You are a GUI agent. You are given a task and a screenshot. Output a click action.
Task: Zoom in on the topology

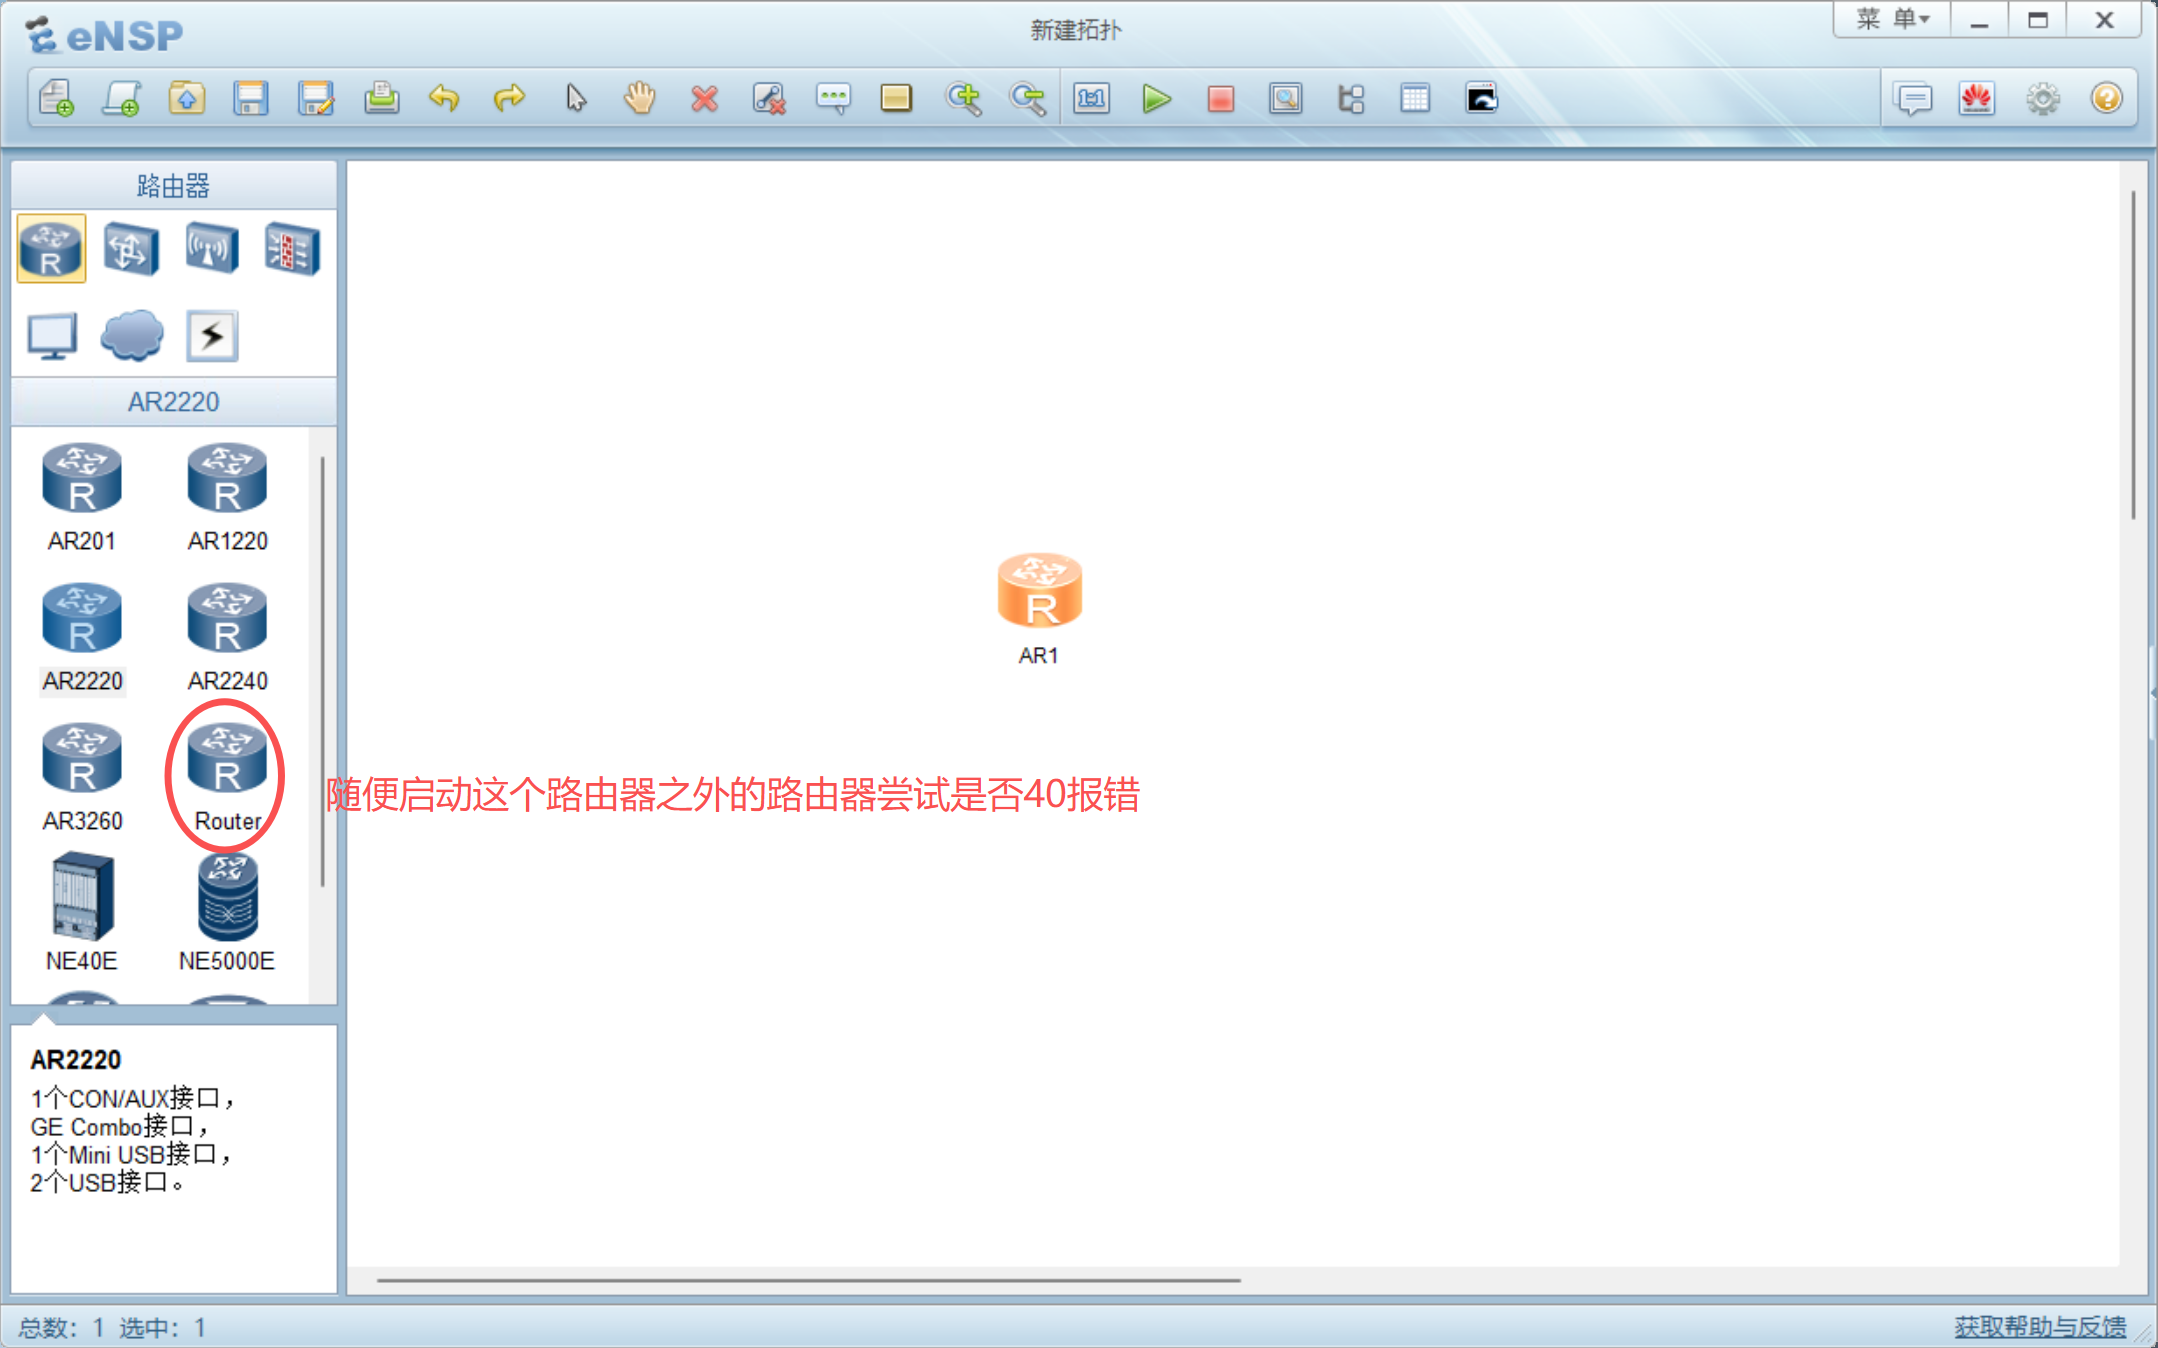click(963, 98)
